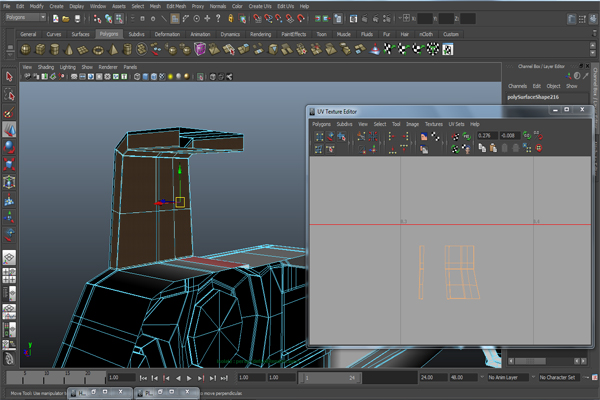The image size is (600, 400).
Task: Click the U value field showing 0.276
Action: click(487, 136)
